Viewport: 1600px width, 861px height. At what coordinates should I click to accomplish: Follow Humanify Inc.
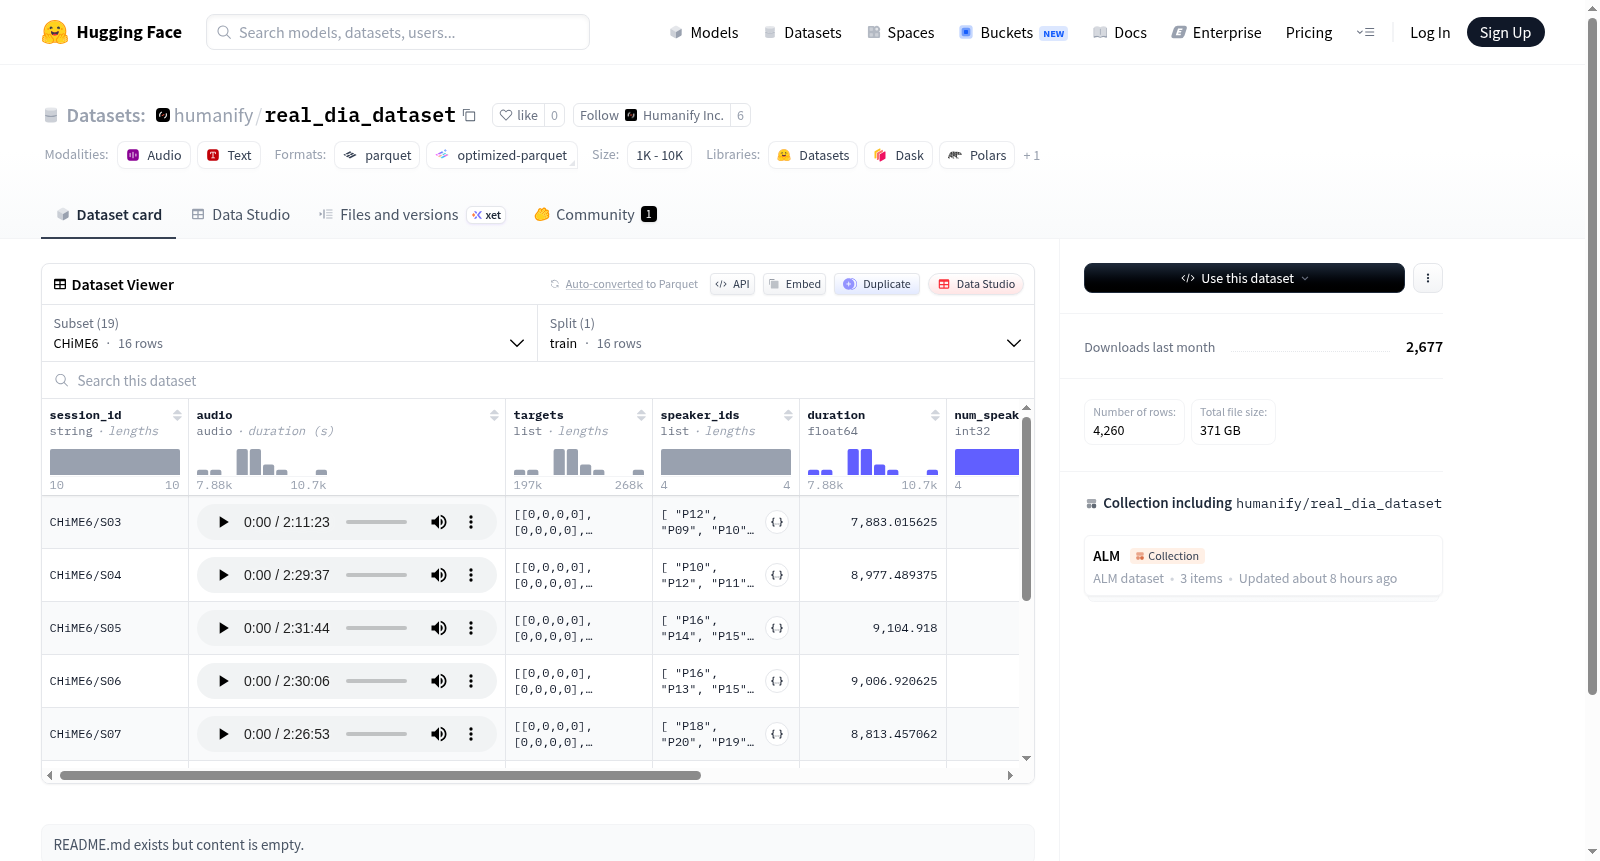pyautogui.click(x=652, y=115)
